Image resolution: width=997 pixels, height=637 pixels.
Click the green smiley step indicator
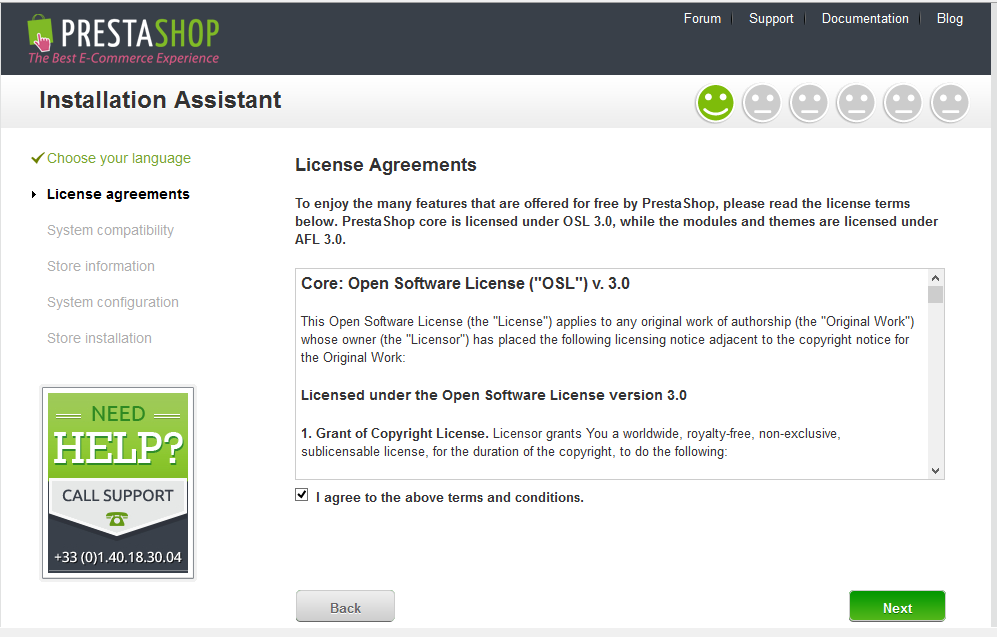[715, 103]
